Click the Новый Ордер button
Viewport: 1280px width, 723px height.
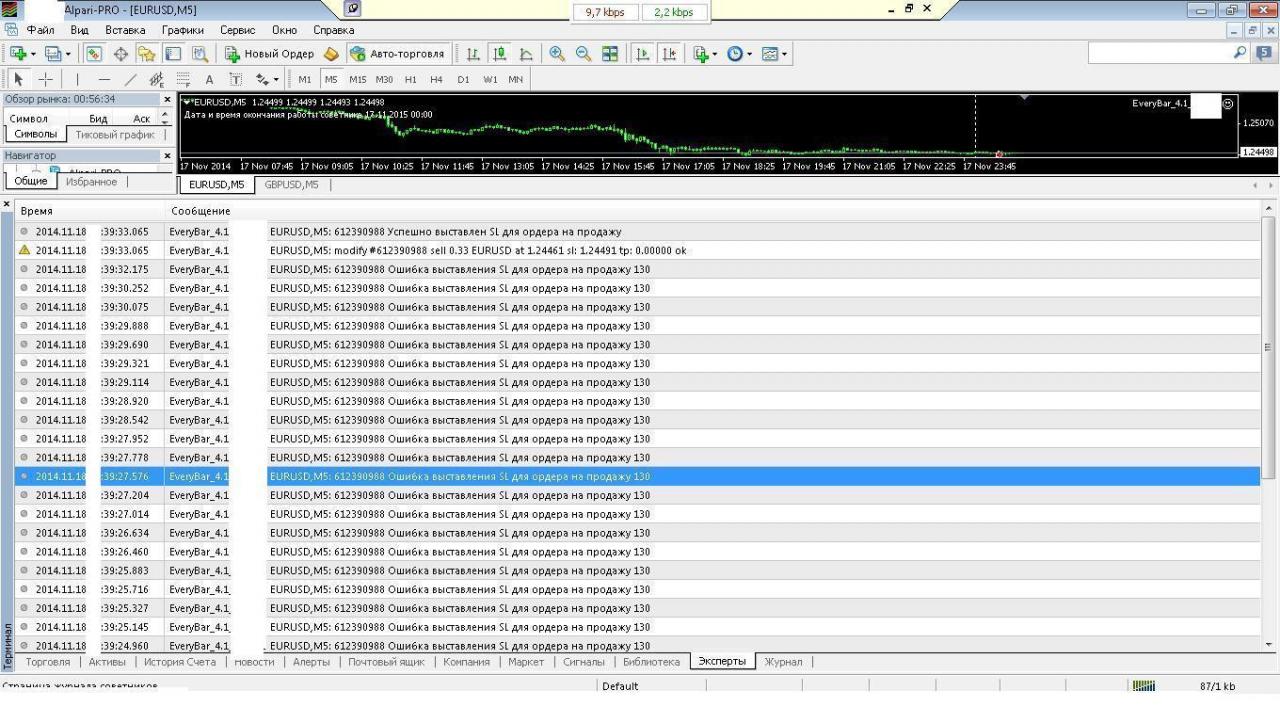click(268, 54)
